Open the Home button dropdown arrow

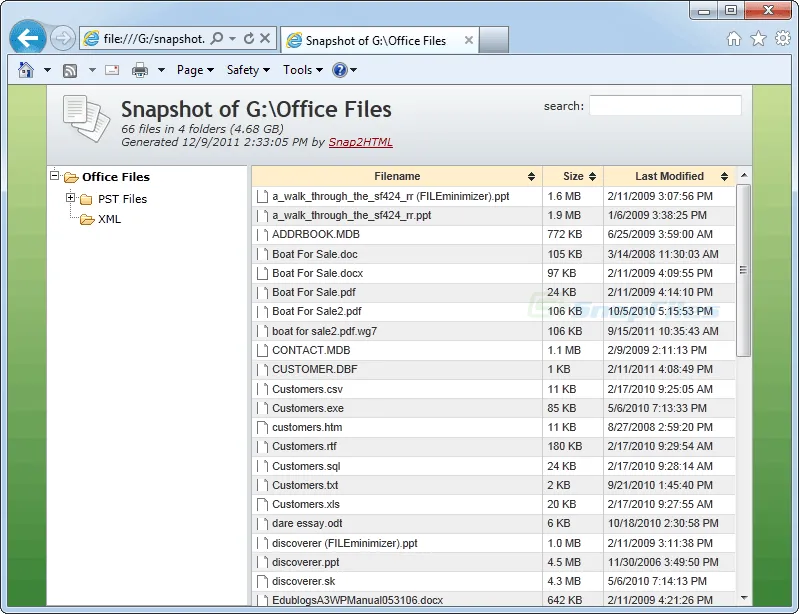click(47, 70)
